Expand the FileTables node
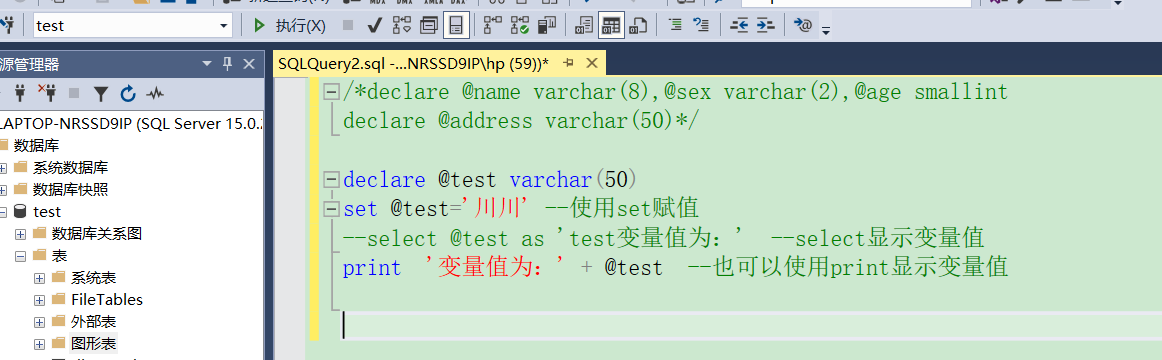Image resolution: width=1162 pixels, height=360 pixels. (x=39, y=300)
